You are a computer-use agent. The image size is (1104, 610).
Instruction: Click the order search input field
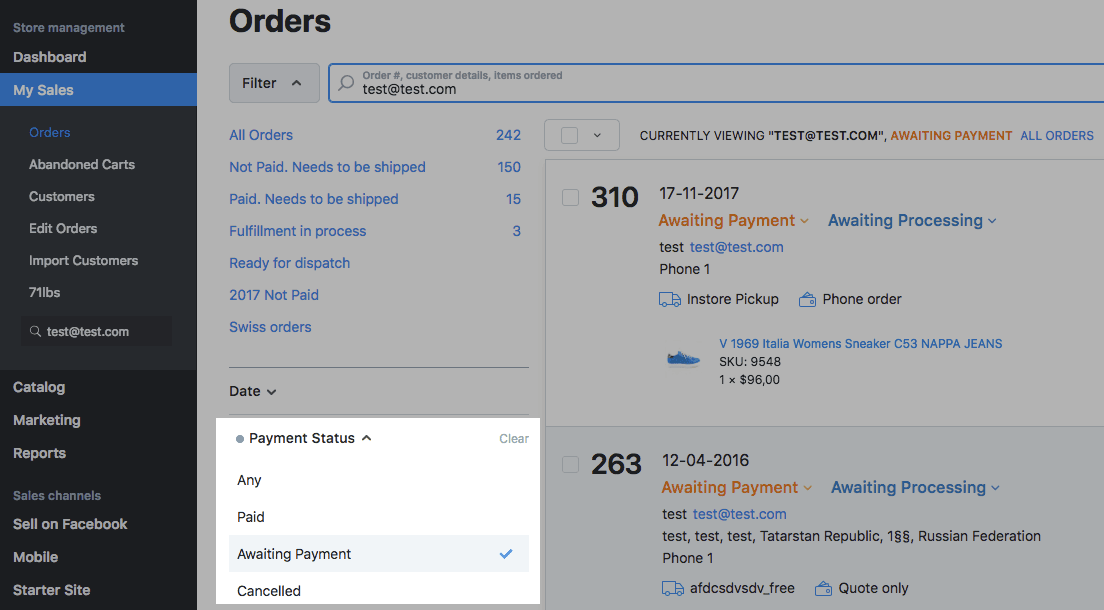point(700,89)
